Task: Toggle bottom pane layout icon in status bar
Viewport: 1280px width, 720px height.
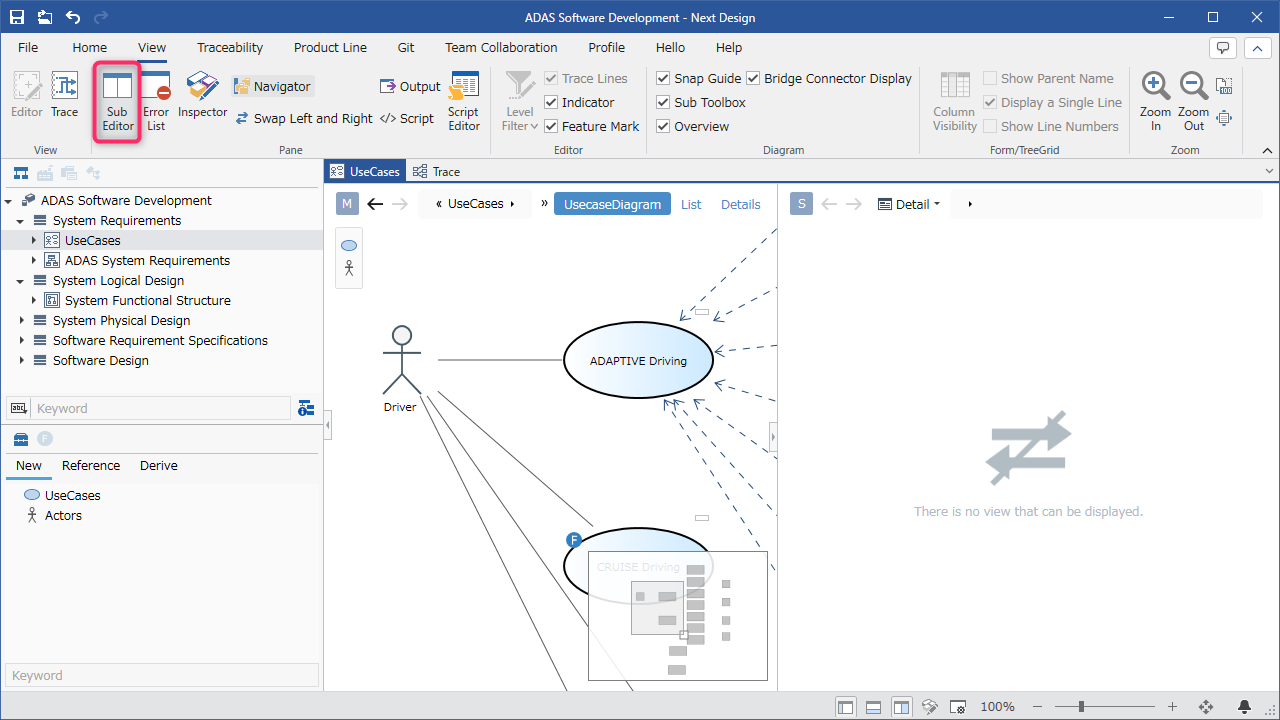Action: tap(873, 706)
